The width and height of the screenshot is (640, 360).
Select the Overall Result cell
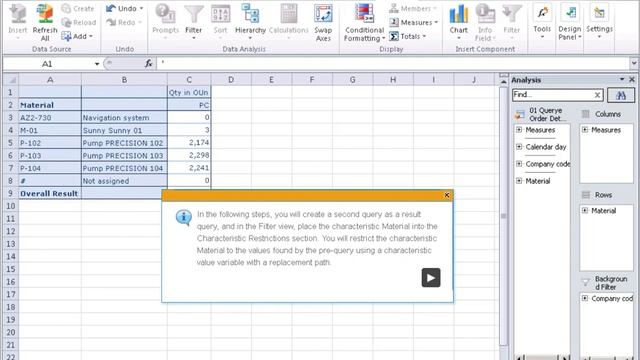50,193
